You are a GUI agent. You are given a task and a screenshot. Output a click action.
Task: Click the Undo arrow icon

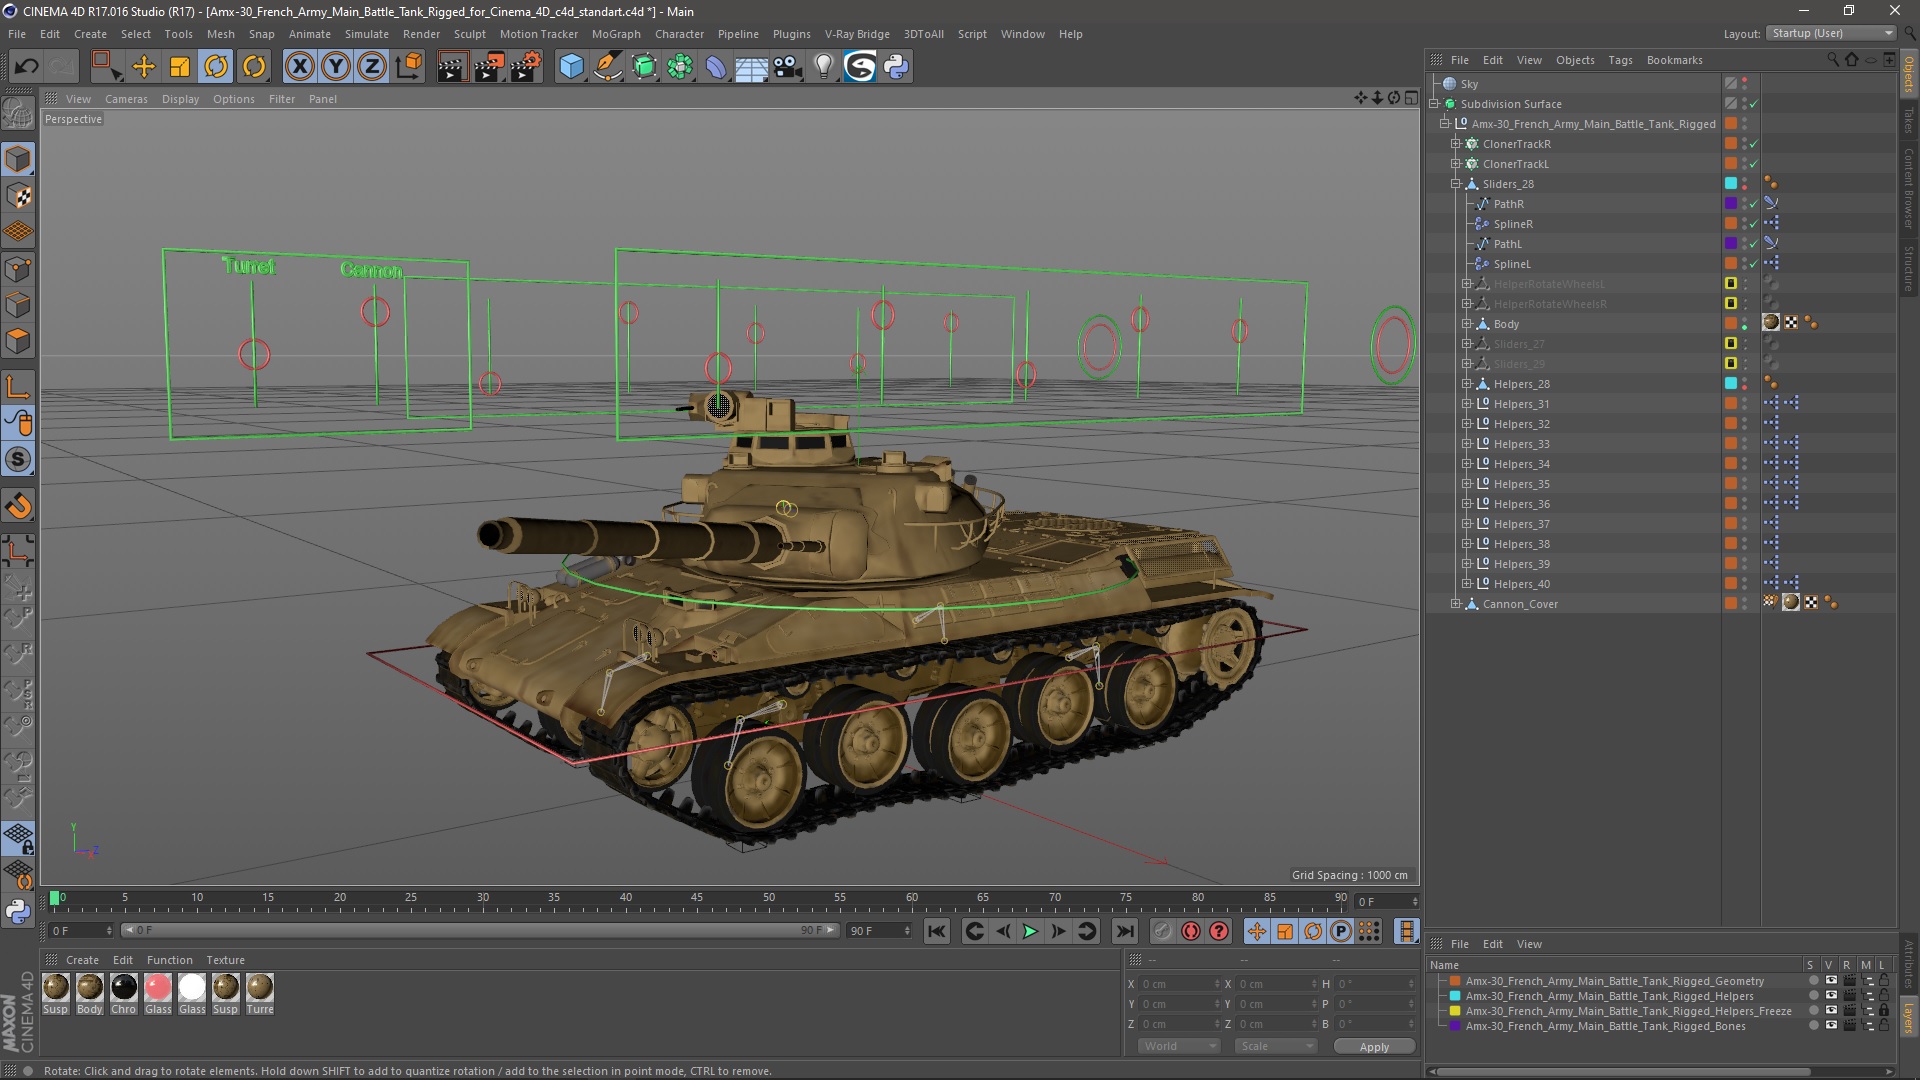coord(27,67)
